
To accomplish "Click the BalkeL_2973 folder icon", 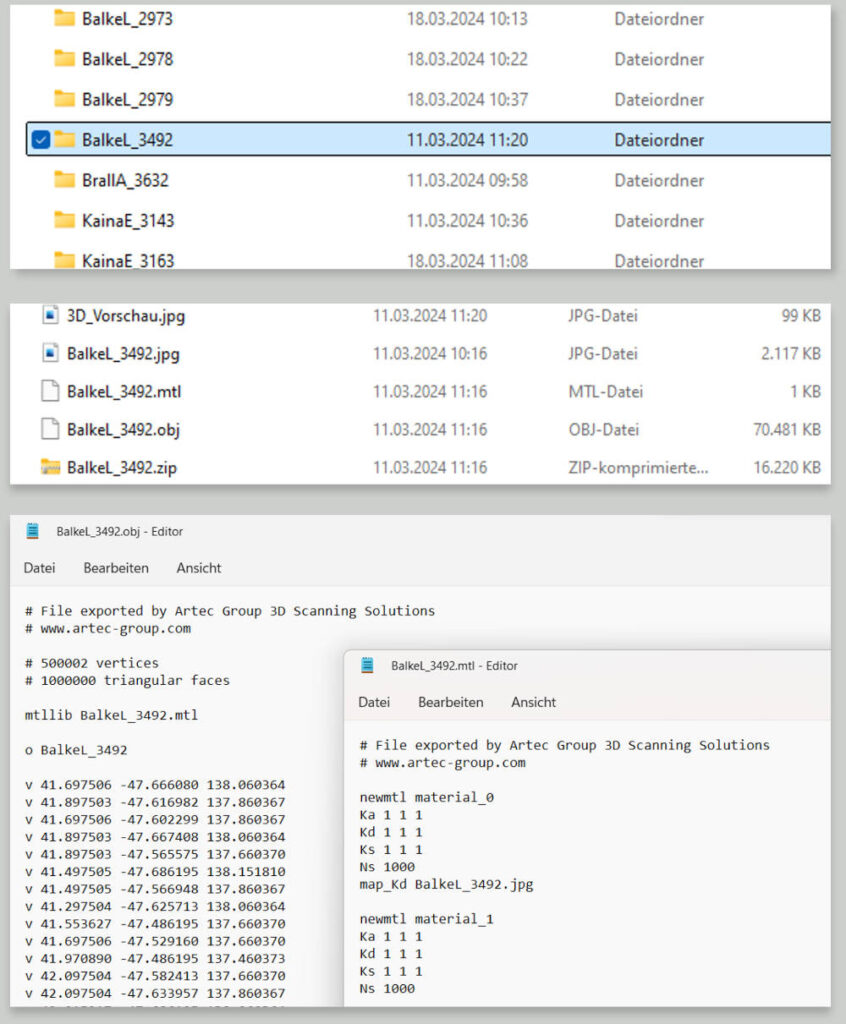I will pyautogui.click(x=64, y=18).
